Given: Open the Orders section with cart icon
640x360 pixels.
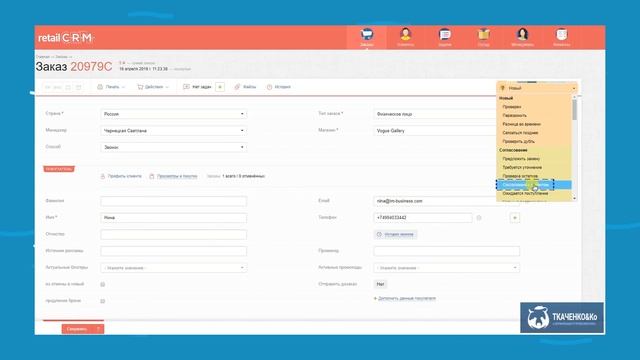Looking at the screenshot, I should (367, 38).
